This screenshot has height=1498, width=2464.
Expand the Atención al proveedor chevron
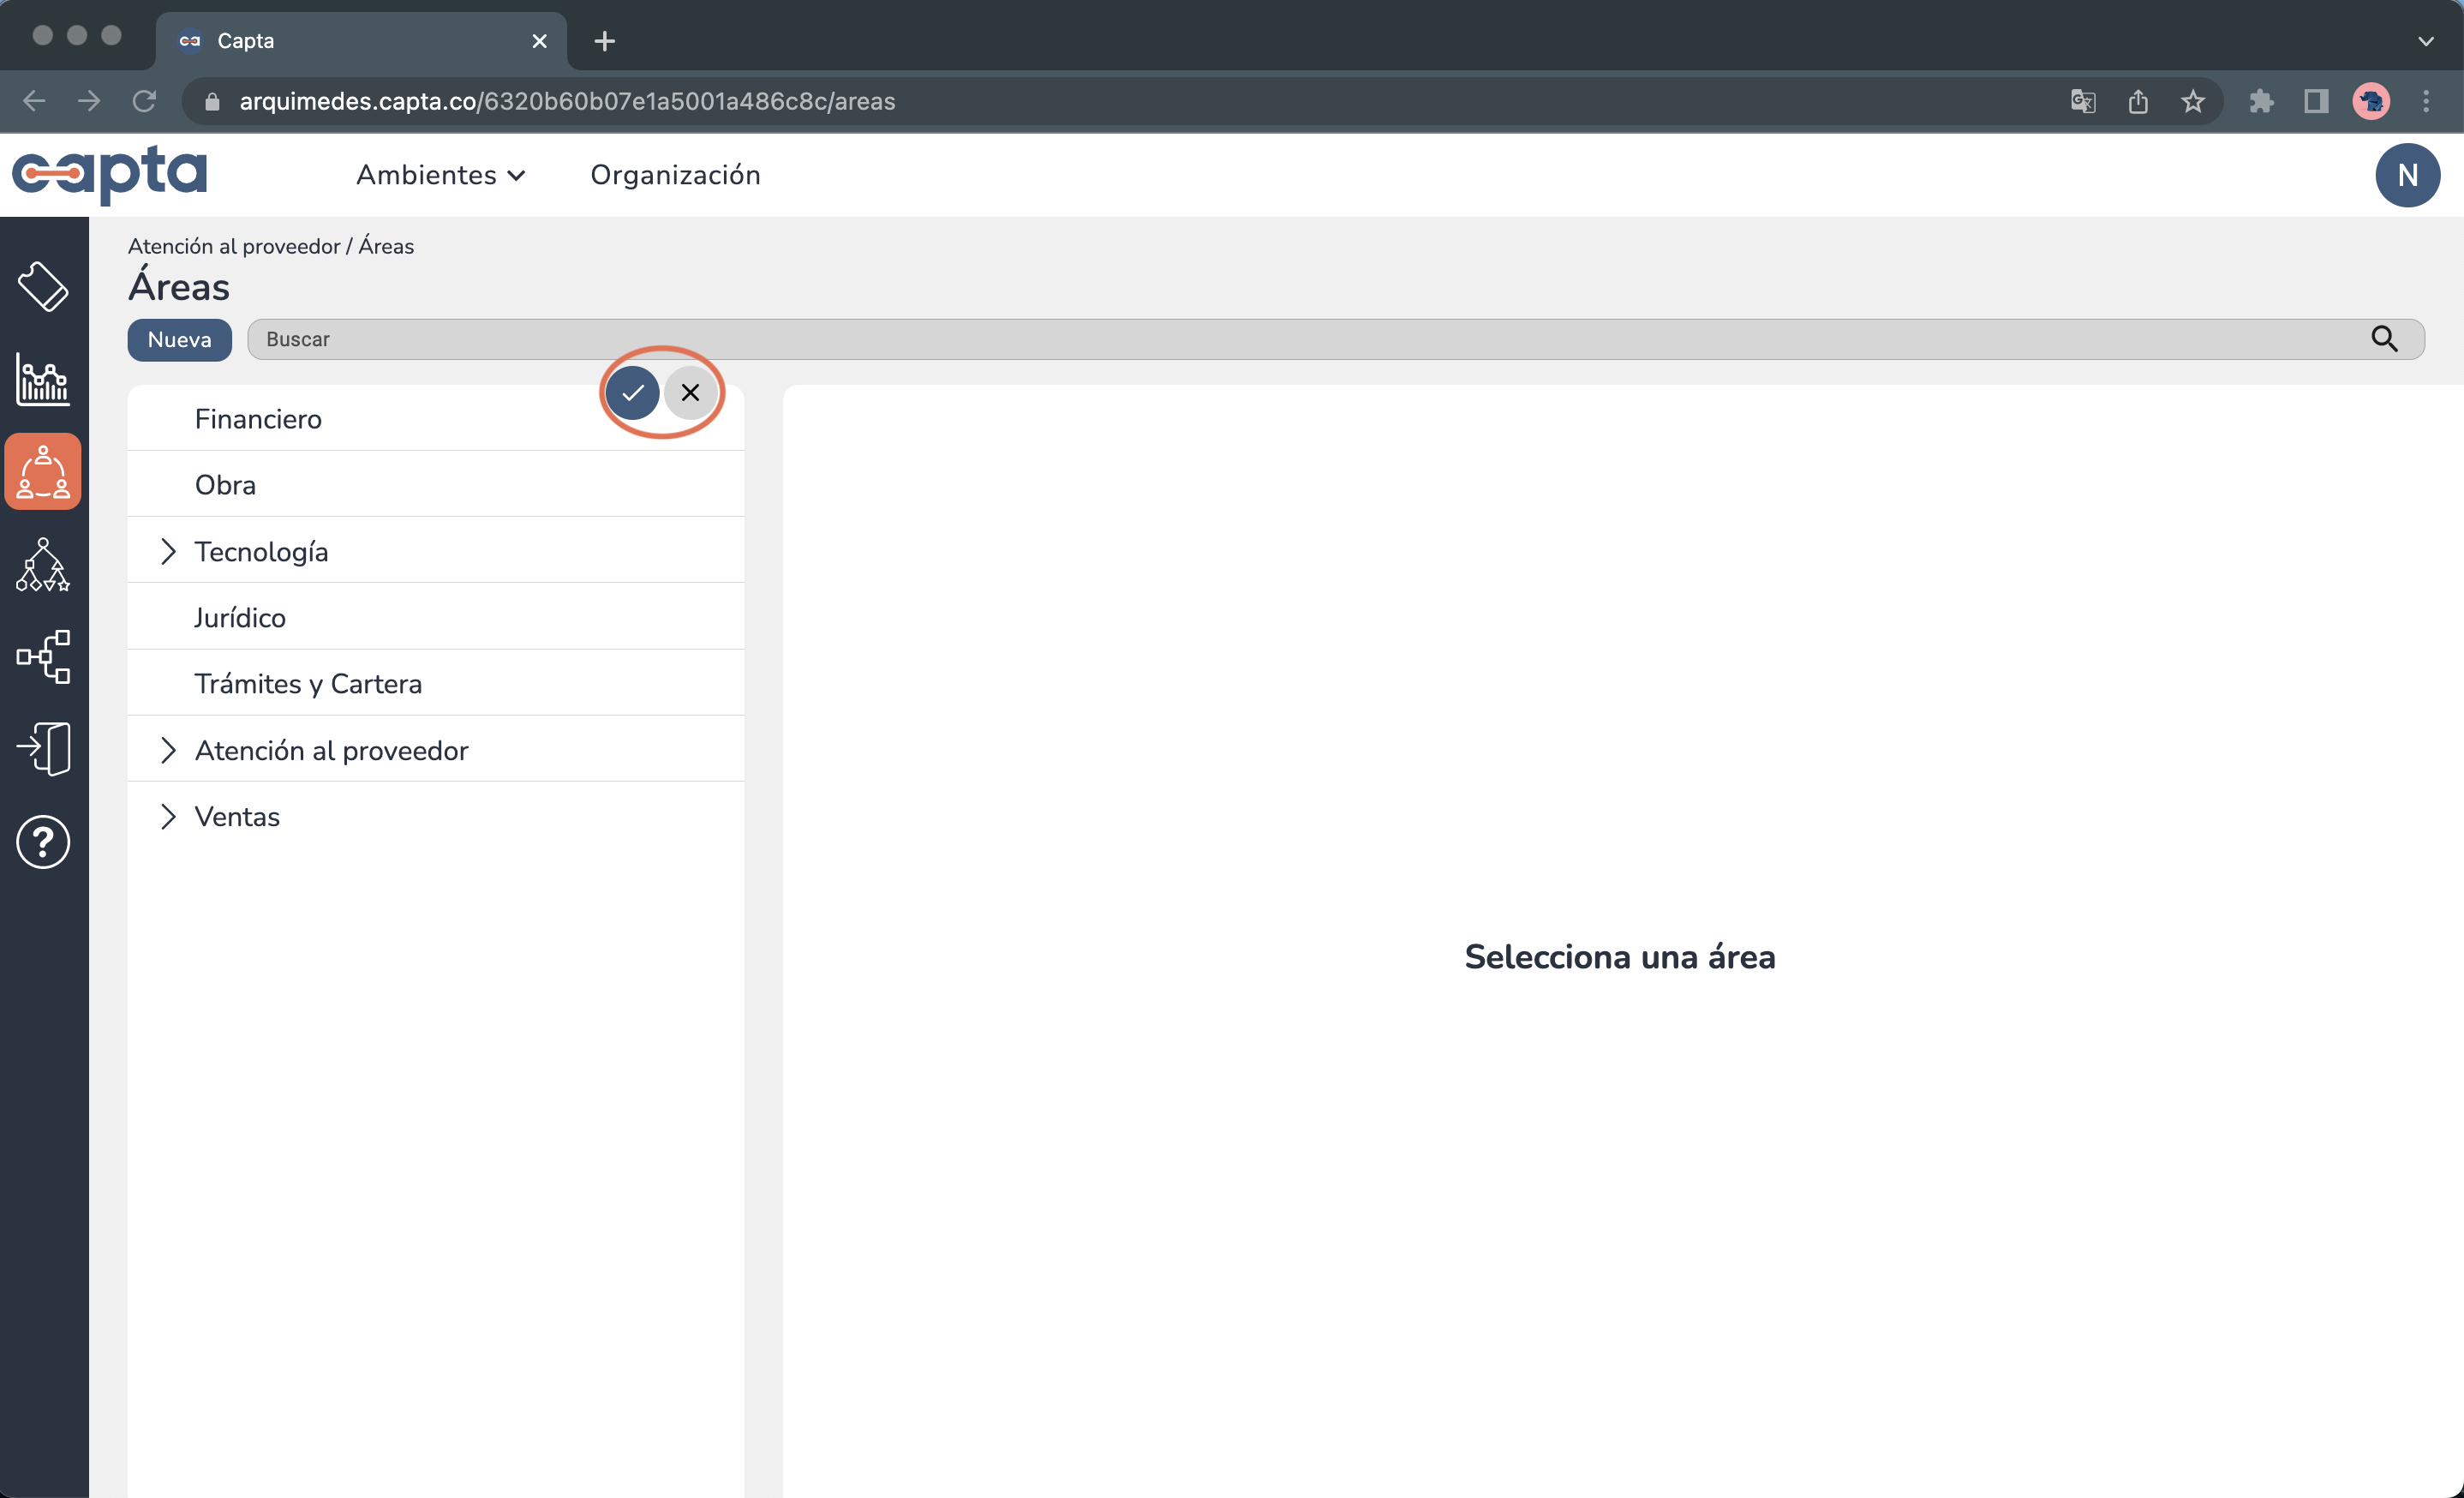[168, 750]
